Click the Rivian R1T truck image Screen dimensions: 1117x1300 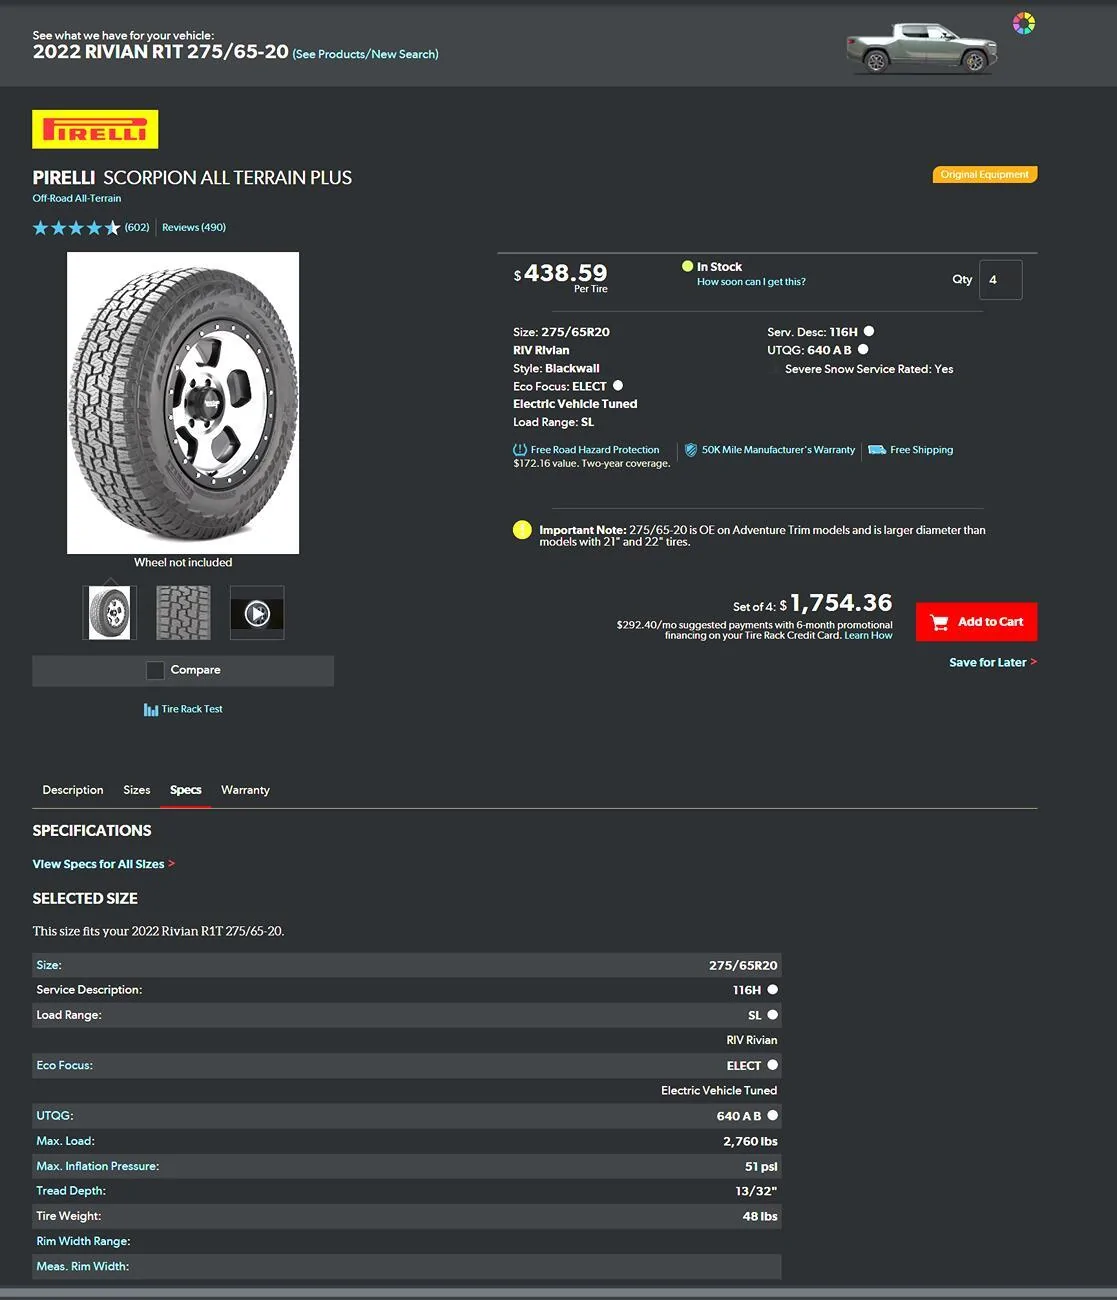click(922, 48)
